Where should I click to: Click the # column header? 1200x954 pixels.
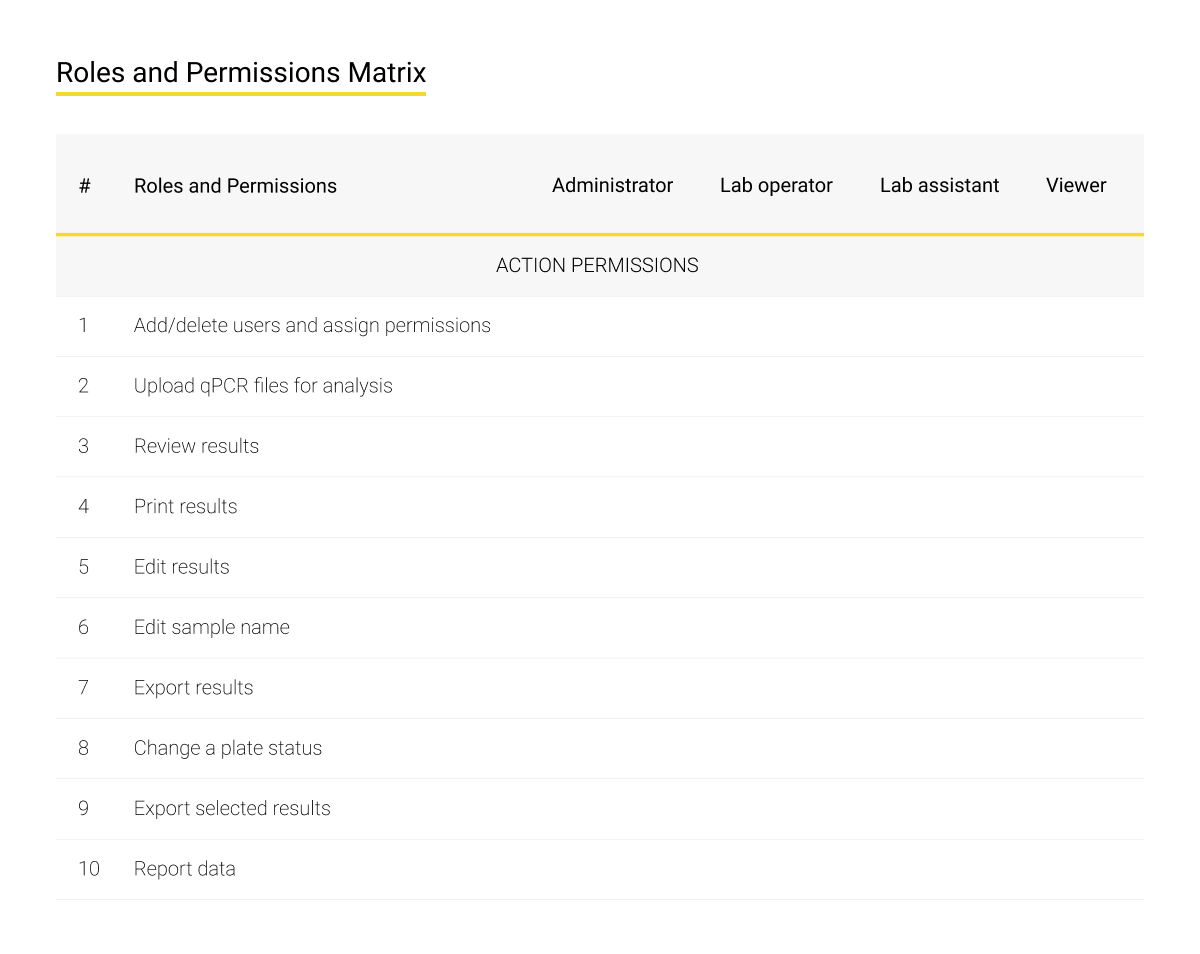tap(85, 186)
